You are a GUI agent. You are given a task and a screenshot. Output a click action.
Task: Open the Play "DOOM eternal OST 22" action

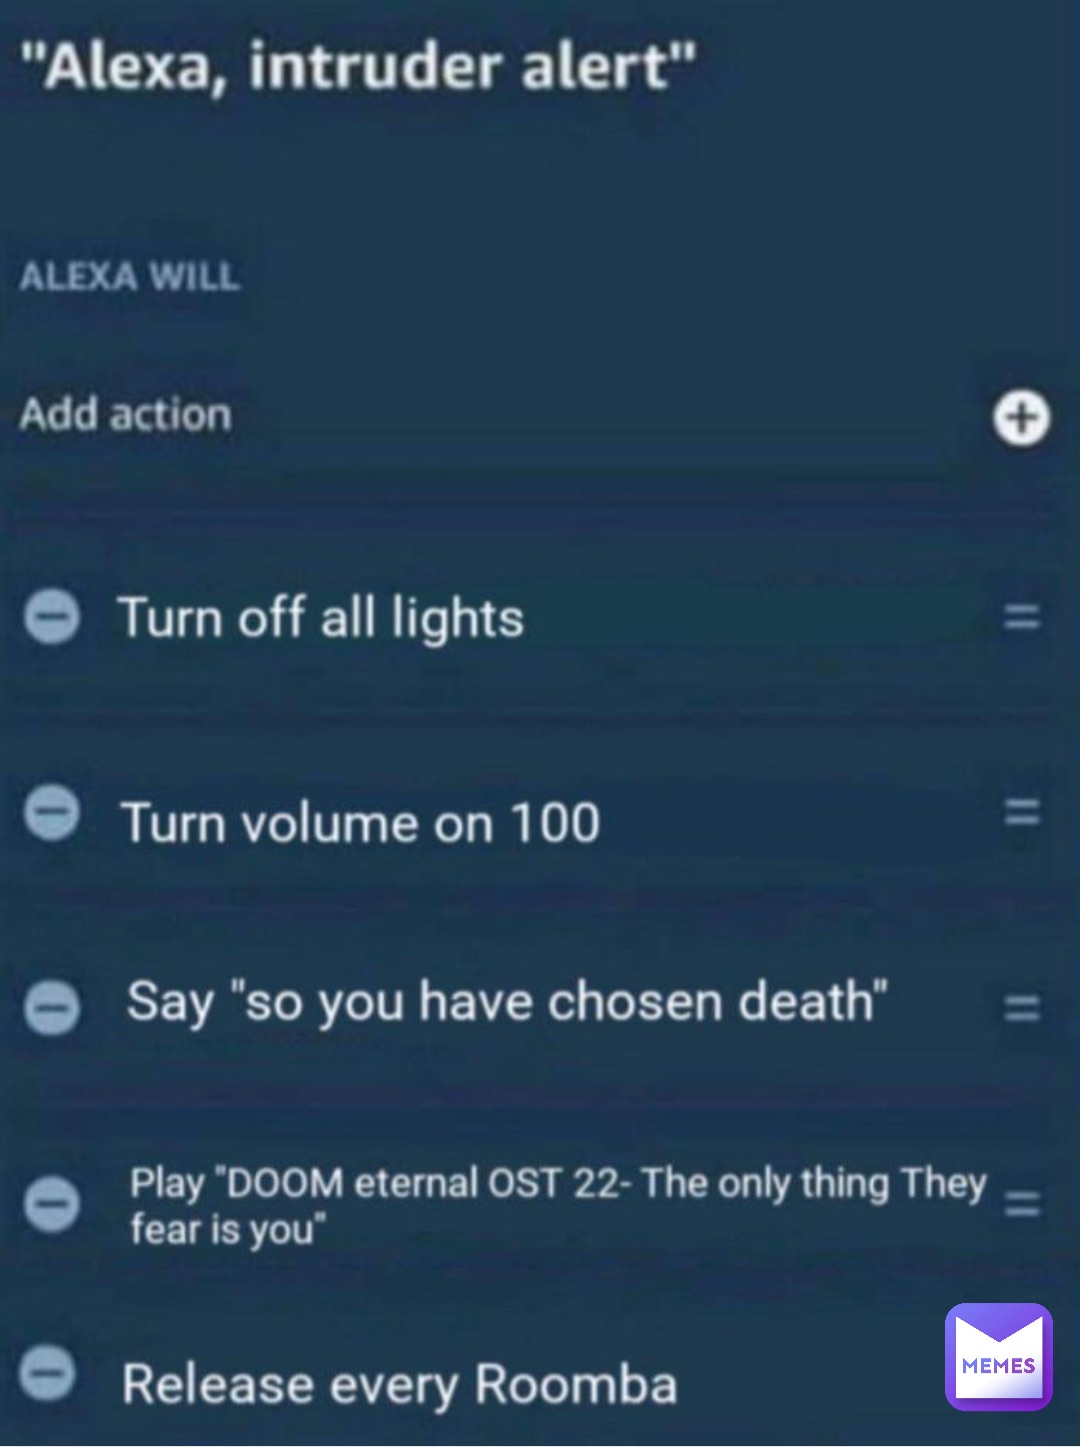click(558, 1205)
